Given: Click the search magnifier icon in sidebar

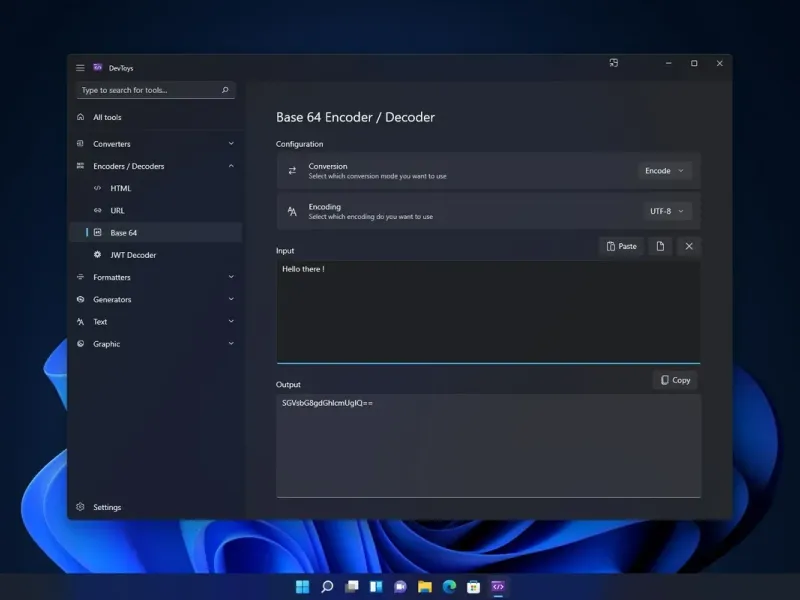Looking at the screenshot, I should click(x=225, y=90).
